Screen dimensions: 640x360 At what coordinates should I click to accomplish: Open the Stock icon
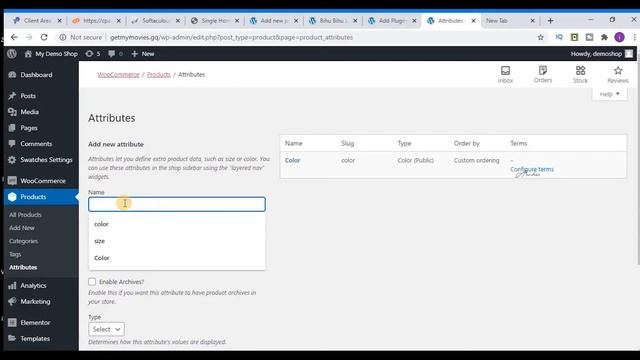(580, 75)
